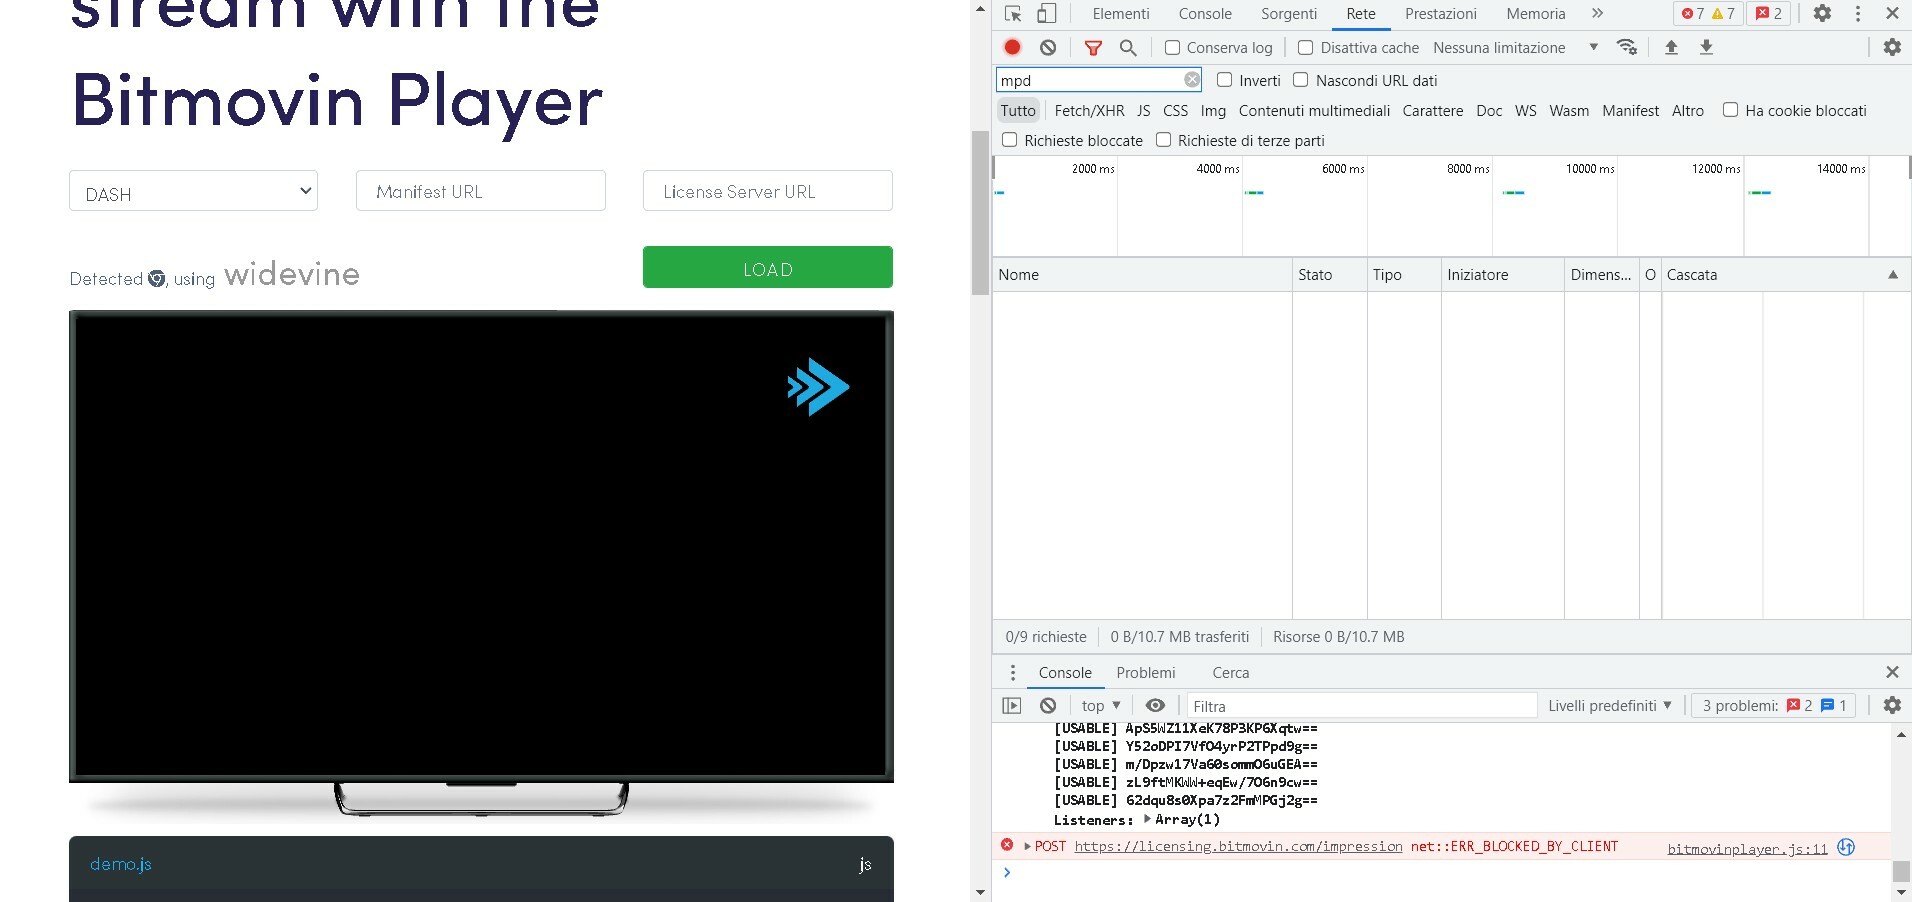Screen dimensions: 1912x902
Task: Check Richieste di terze parti checkbox
Action: click(1164, 140)
